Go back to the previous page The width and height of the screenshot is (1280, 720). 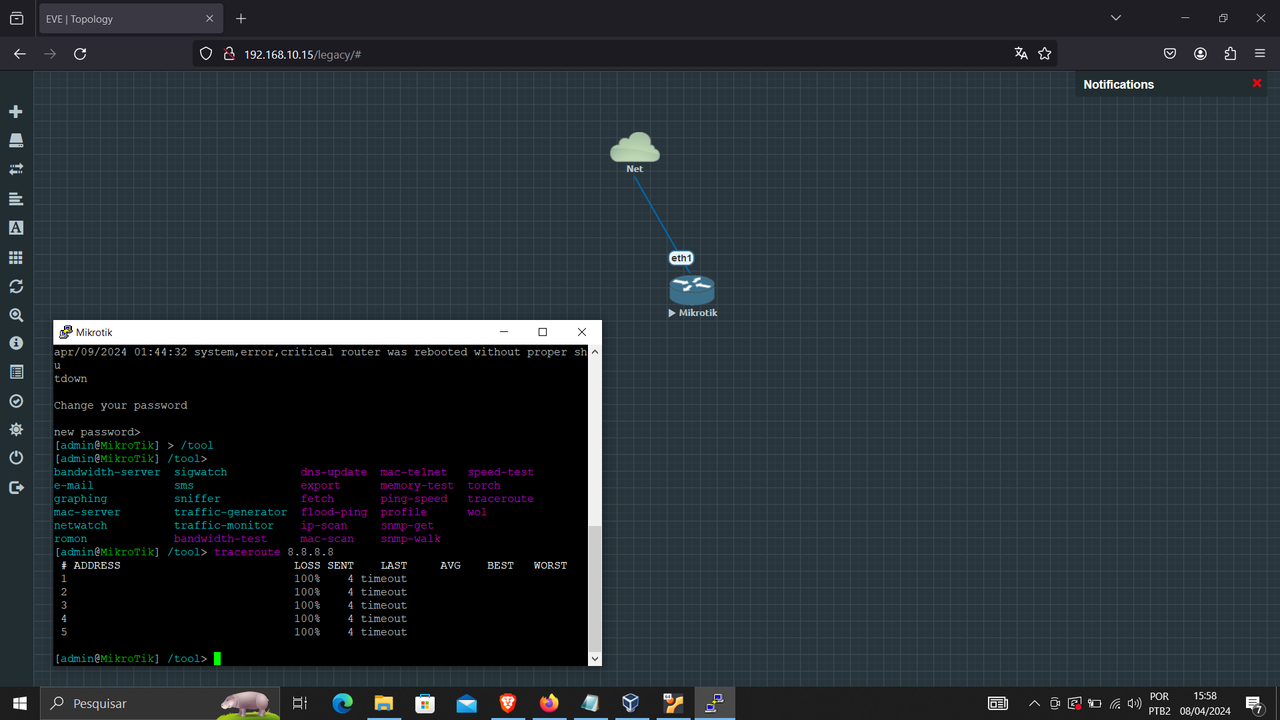point(20,54)
